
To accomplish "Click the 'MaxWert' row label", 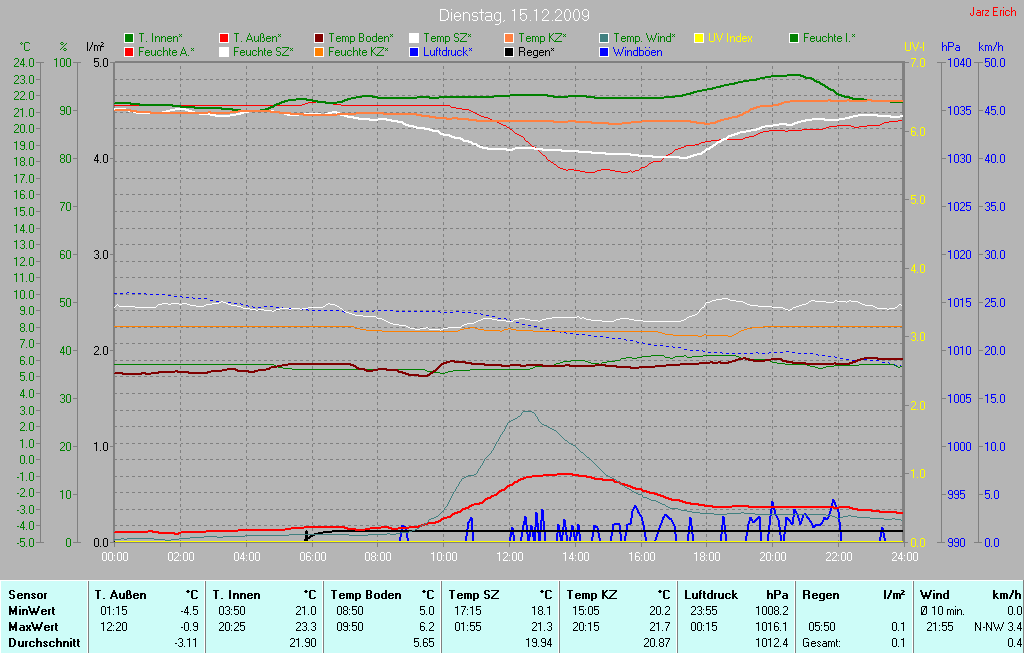I will coord(33,627).
